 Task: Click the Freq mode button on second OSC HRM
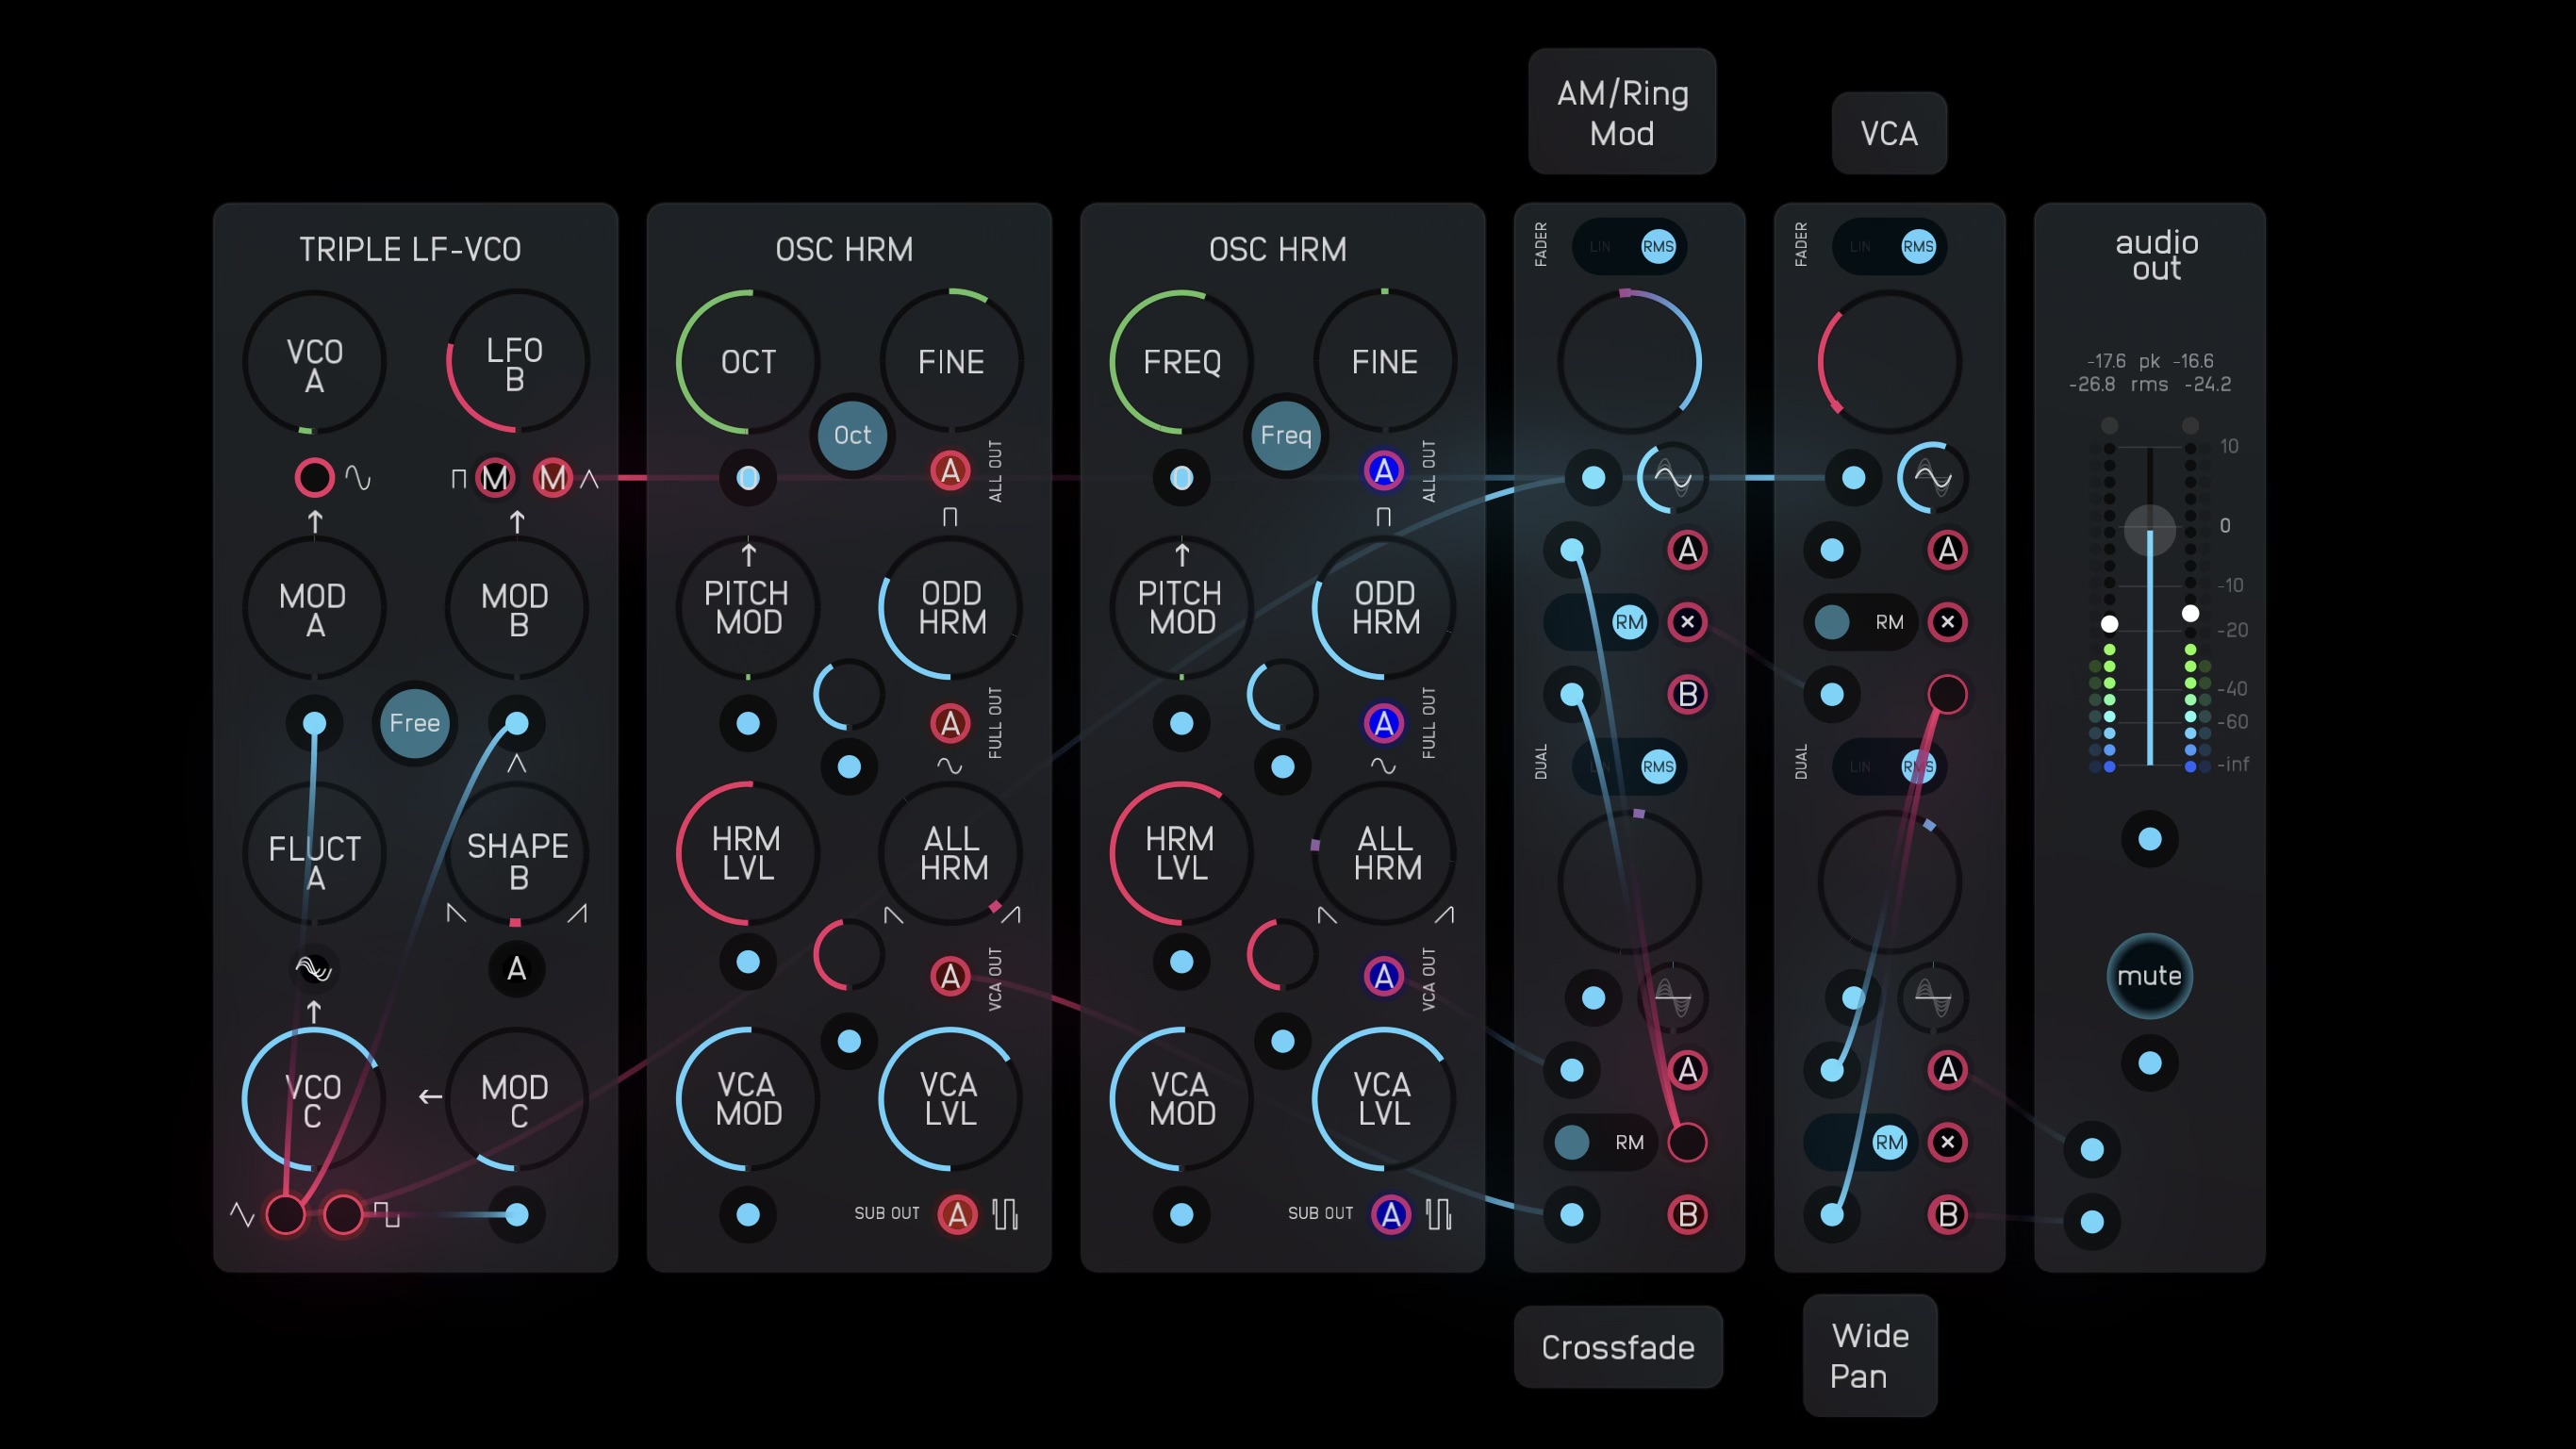click(x=1285, y=435)
